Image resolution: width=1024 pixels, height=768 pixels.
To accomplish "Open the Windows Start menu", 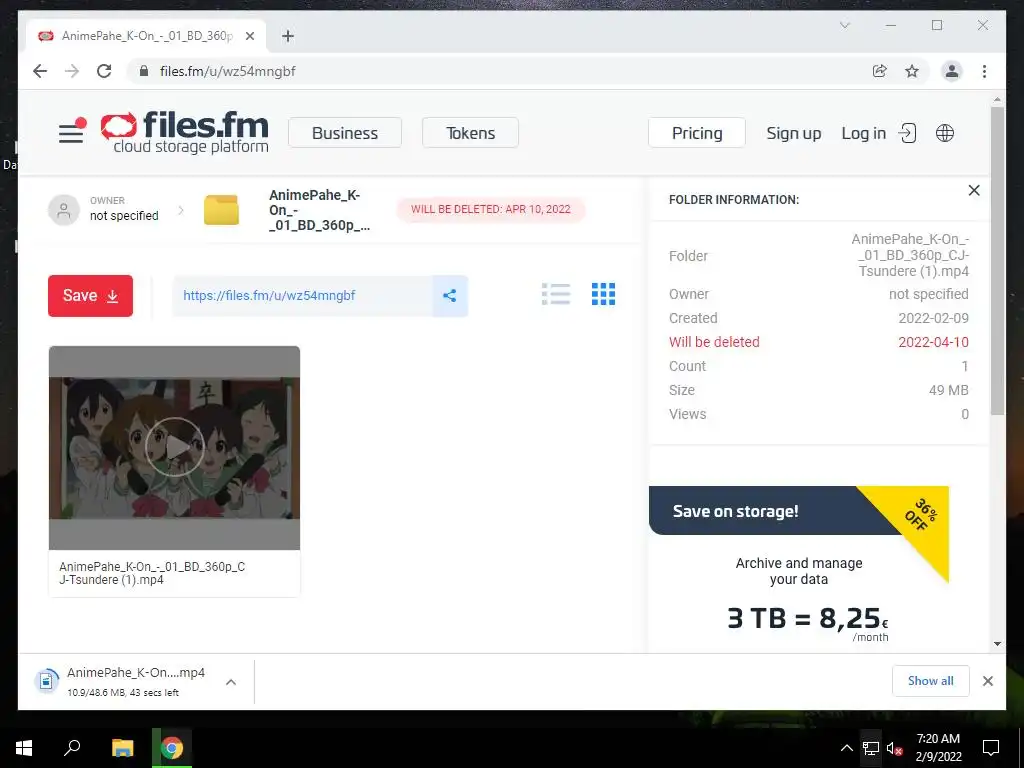I will 24,748.
